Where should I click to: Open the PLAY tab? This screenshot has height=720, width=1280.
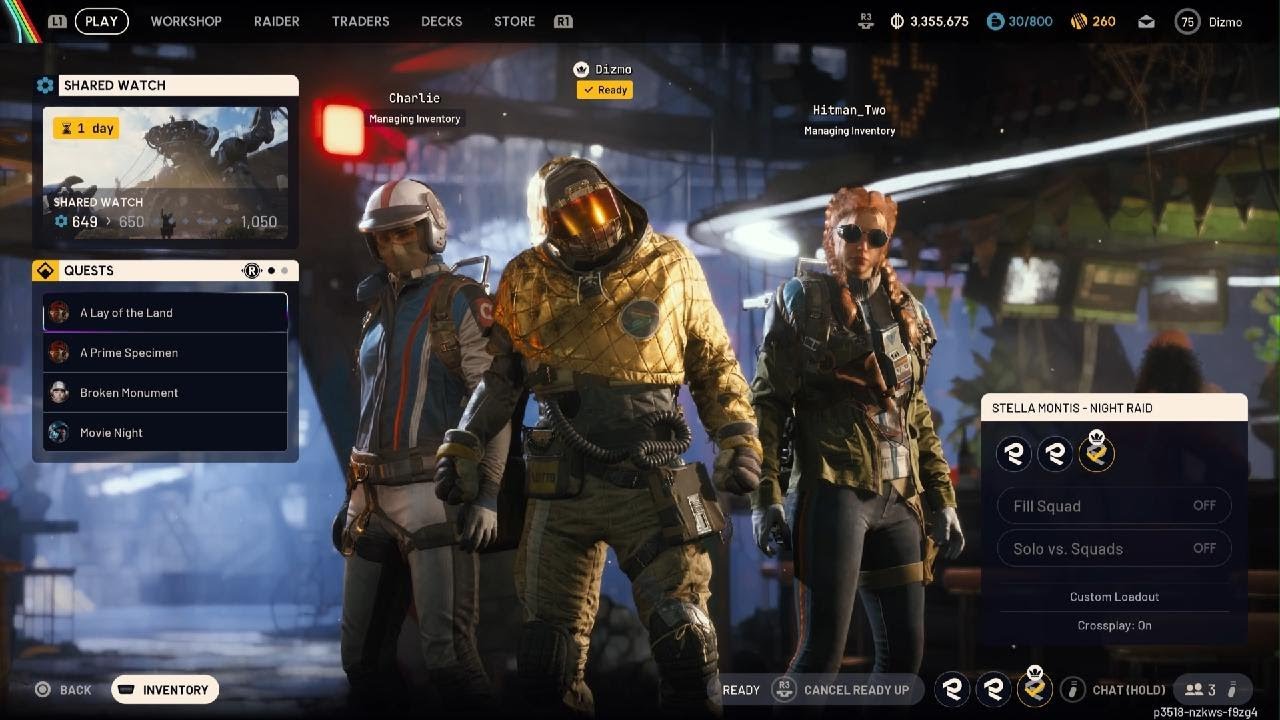101,21
